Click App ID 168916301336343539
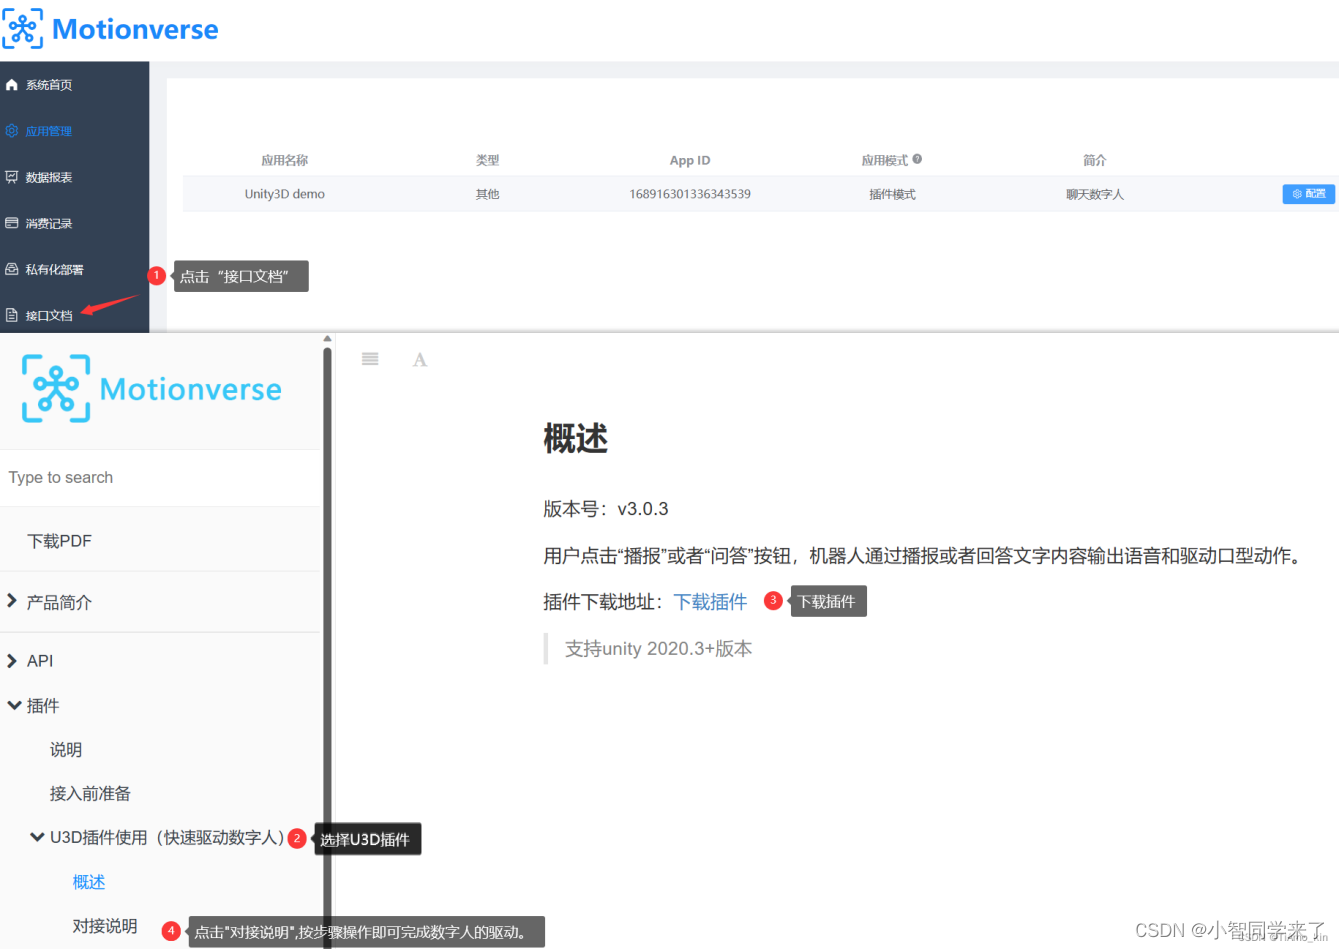 [690, 194]
